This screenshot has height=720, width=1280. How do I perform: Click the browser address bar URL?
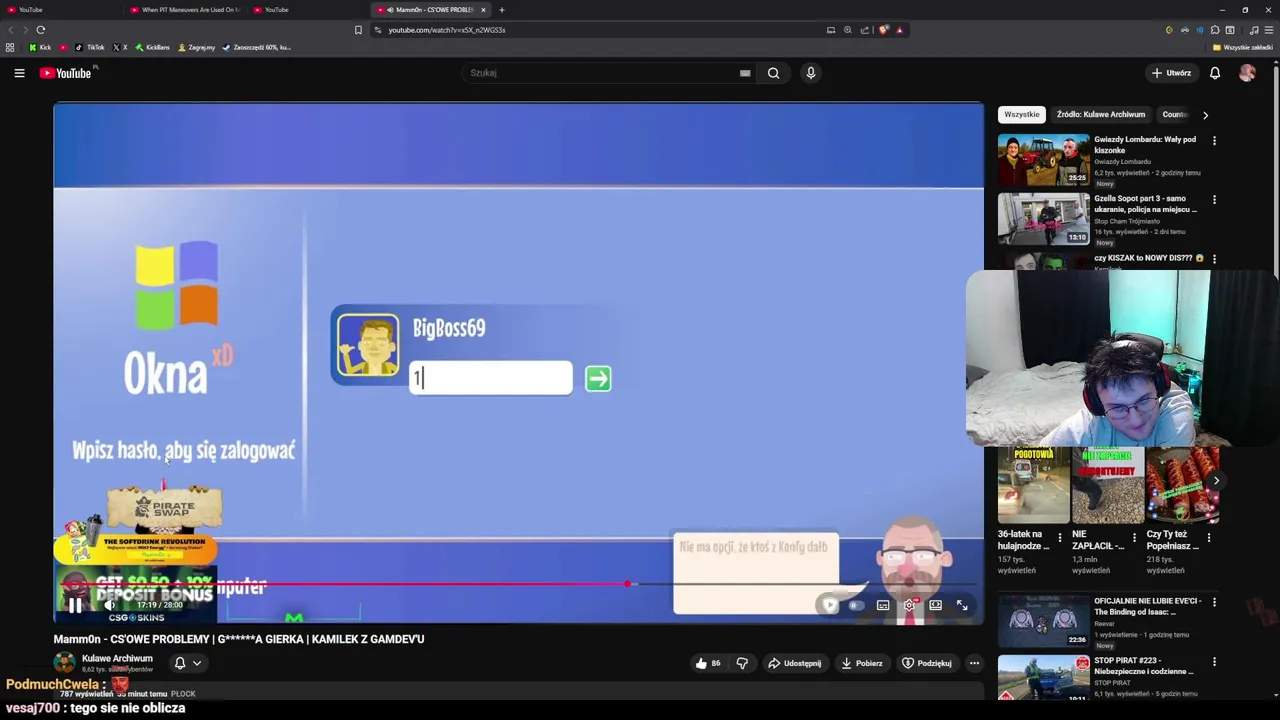pos(447,30)
